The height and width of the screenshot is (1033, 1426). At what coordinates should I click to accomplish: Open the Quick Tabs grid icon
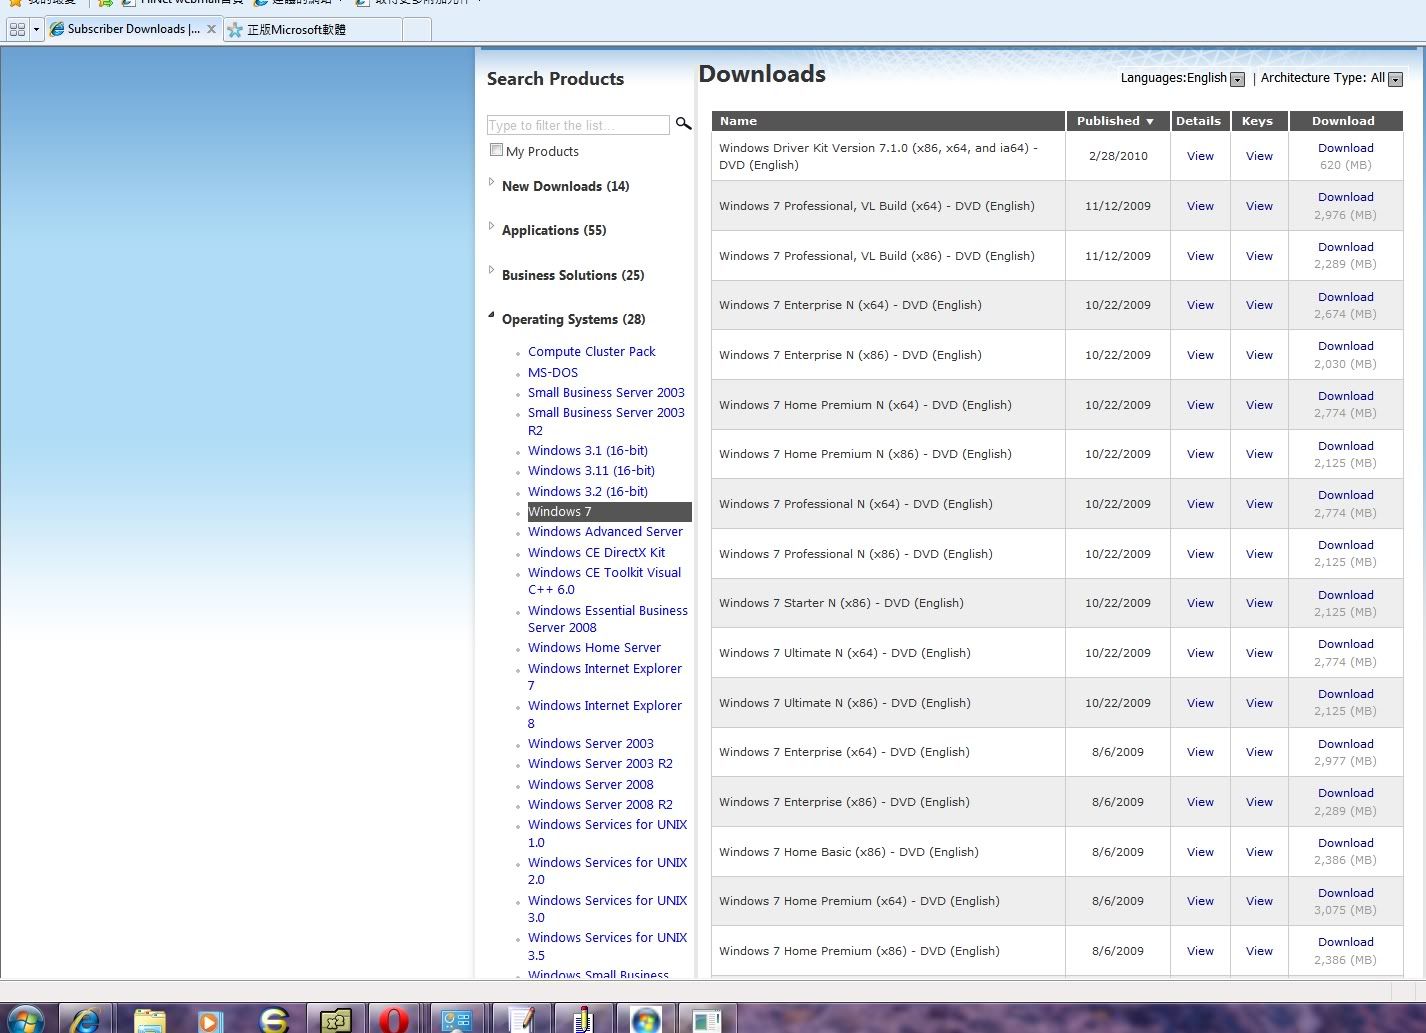click(x=17, y=29)
